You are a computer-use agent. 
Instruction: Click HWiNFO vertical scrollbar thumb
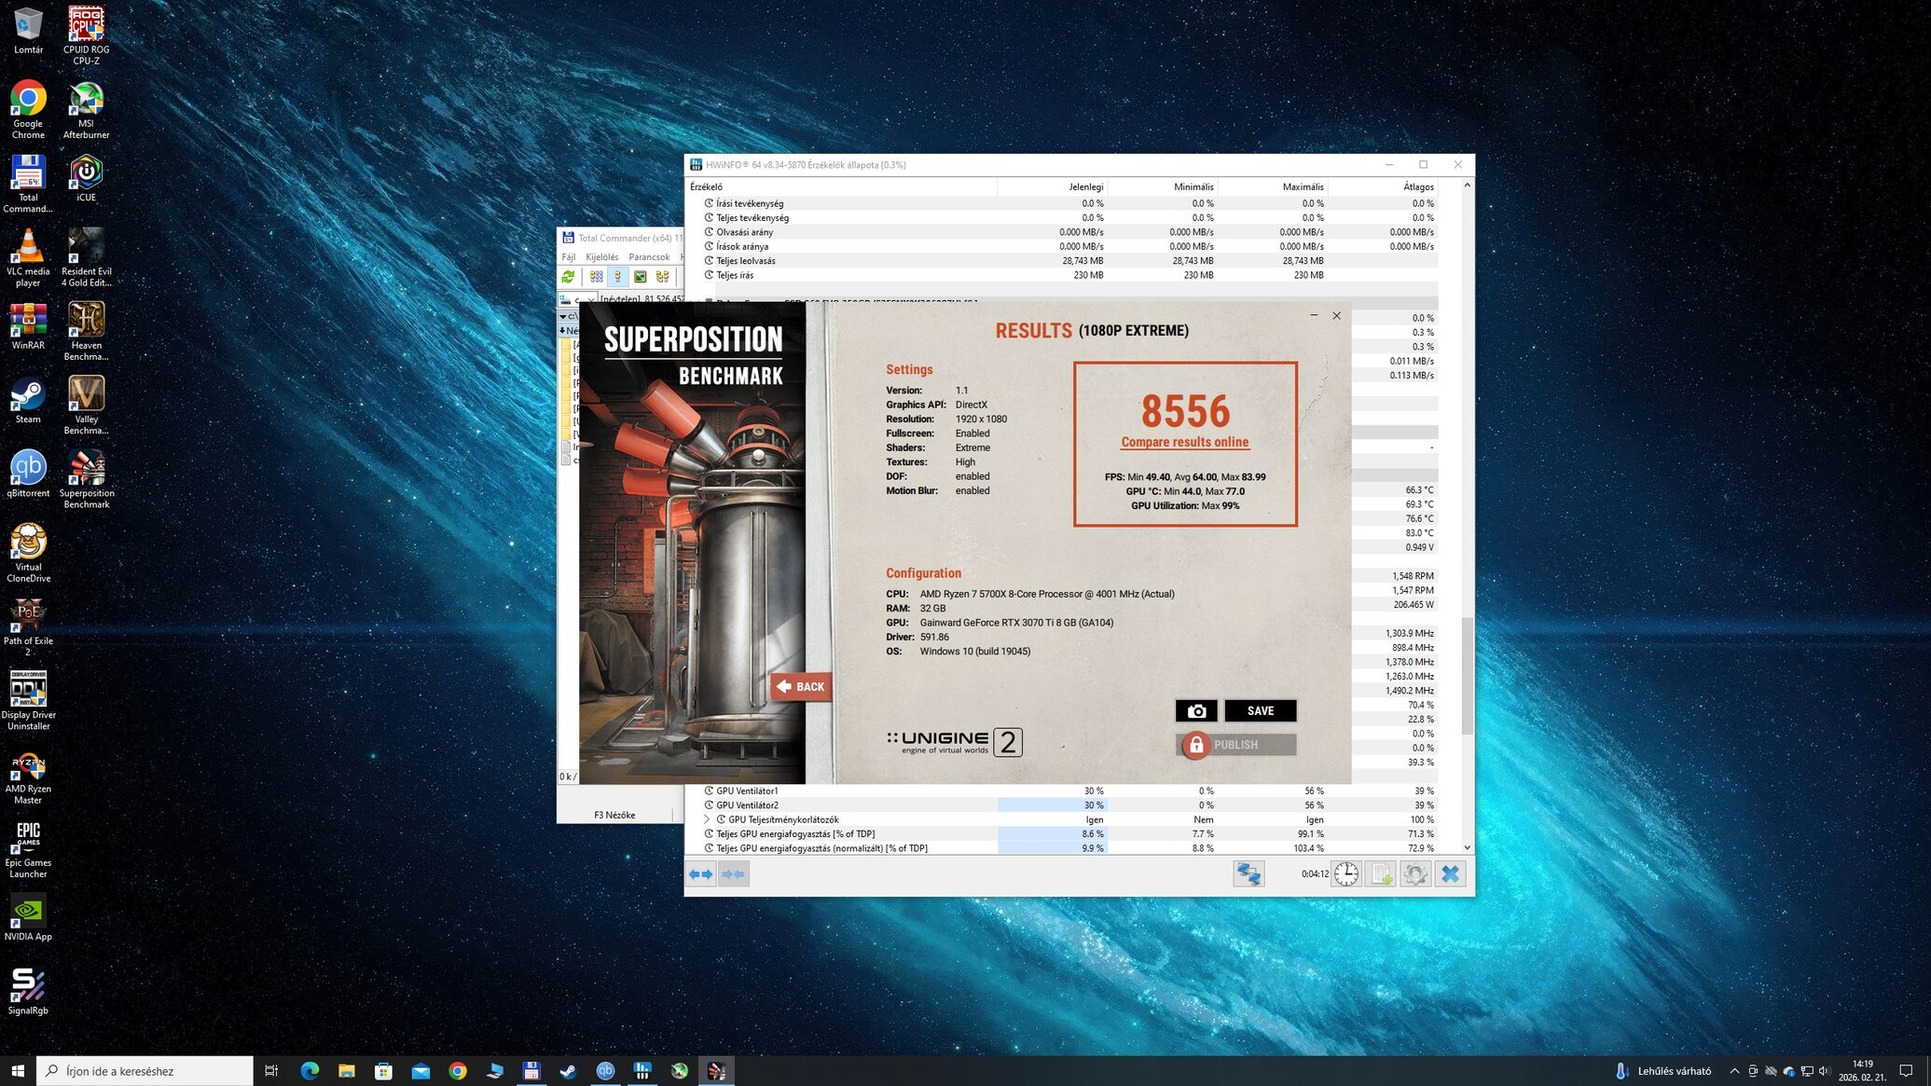[1467, 675]
